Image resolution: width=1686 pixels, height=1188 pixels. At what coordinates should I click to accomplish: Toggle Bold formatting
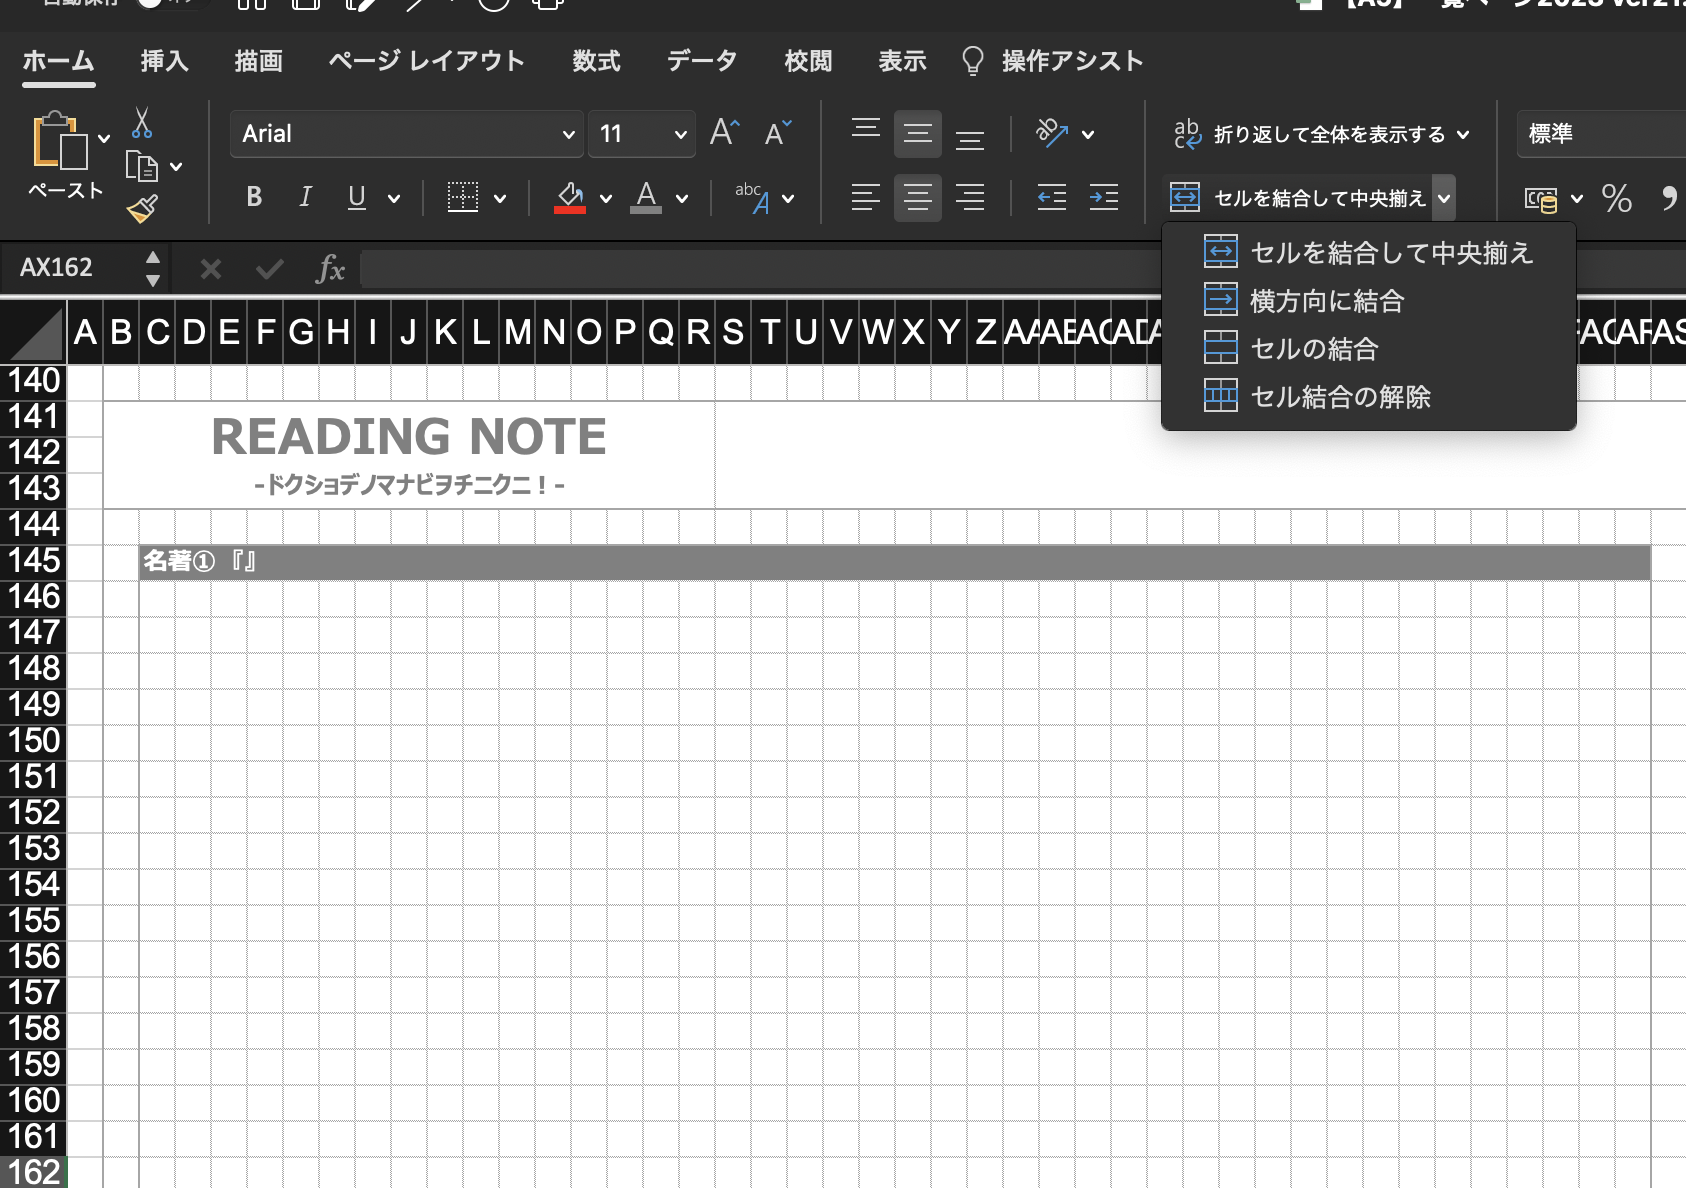coord(254,198)
